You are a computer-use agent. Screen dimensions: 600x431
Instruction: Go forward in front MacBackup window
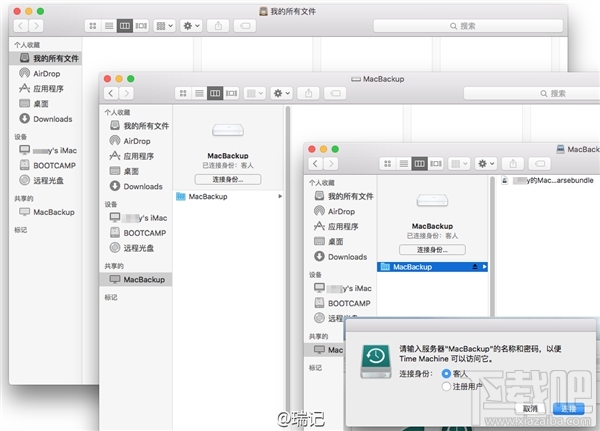(x=331, y=163)
